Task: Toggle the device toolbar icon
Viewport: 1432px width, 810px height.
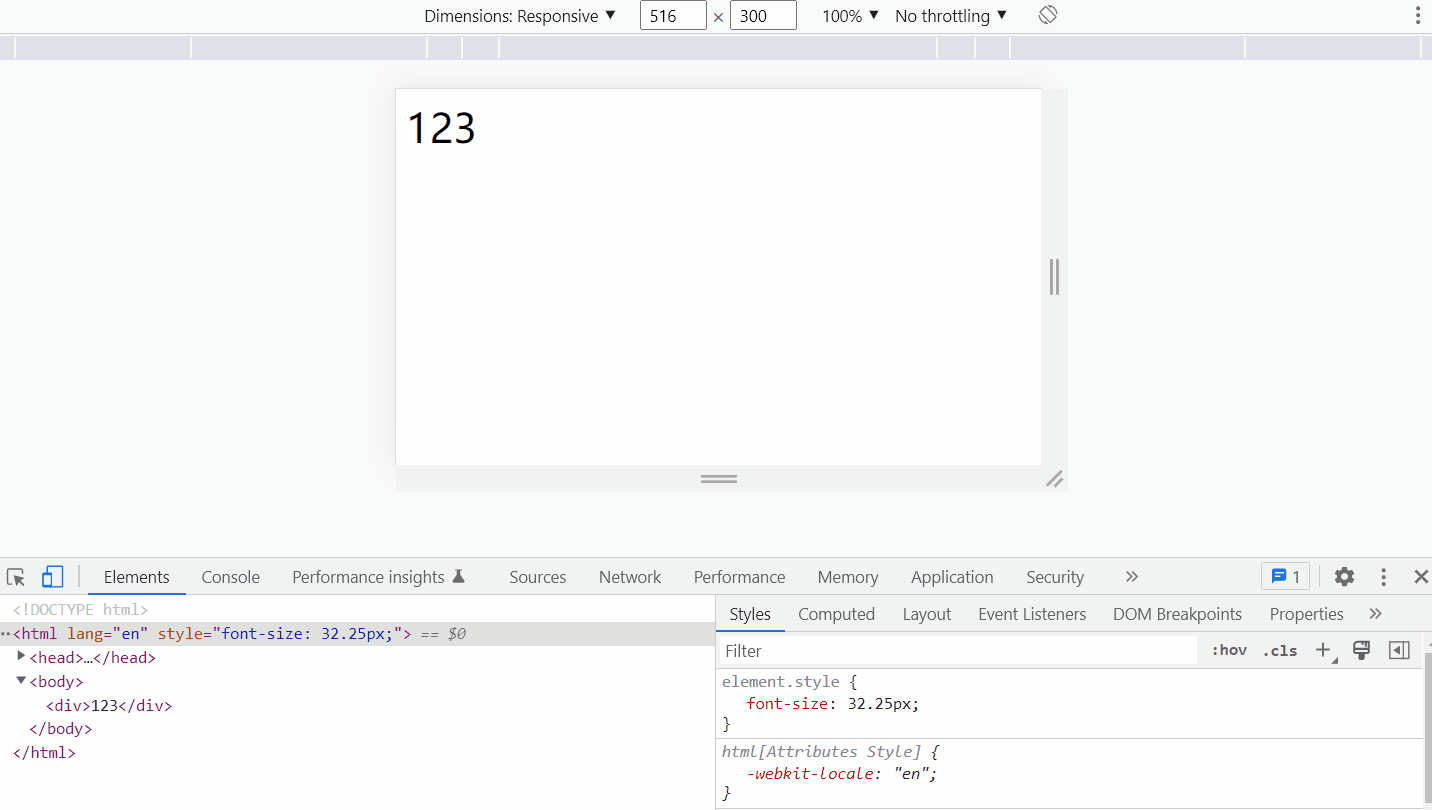Action: (52, 577)
